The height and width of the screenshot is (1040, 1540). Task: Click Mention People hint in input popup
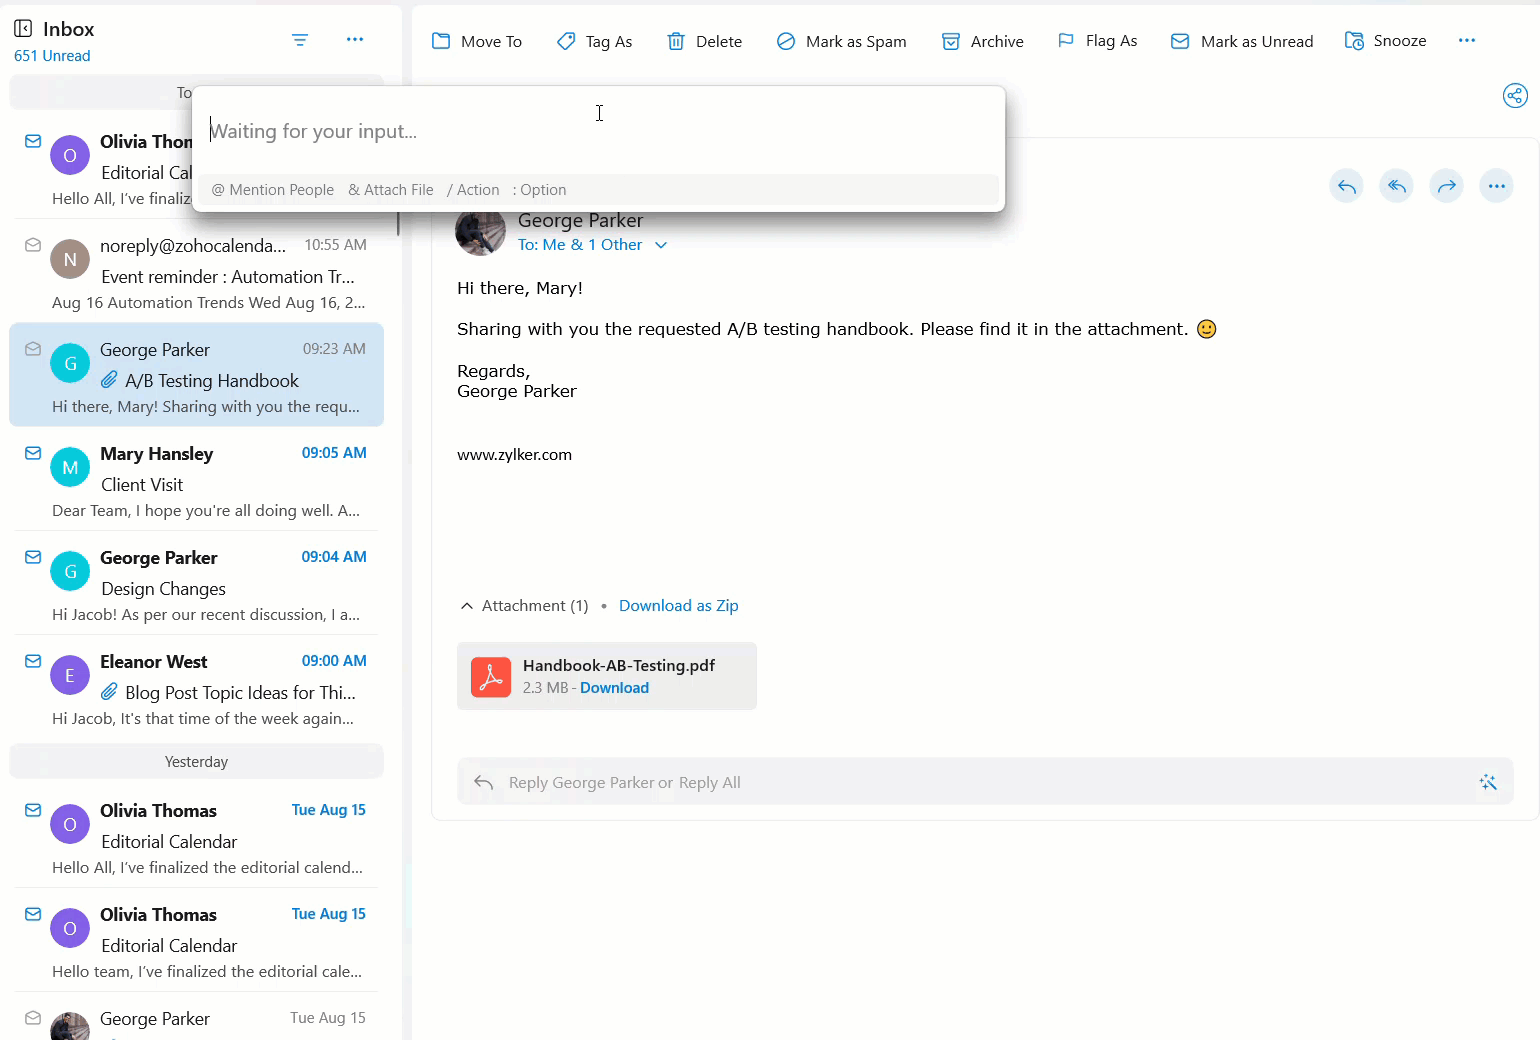click(x=273, y=190)
